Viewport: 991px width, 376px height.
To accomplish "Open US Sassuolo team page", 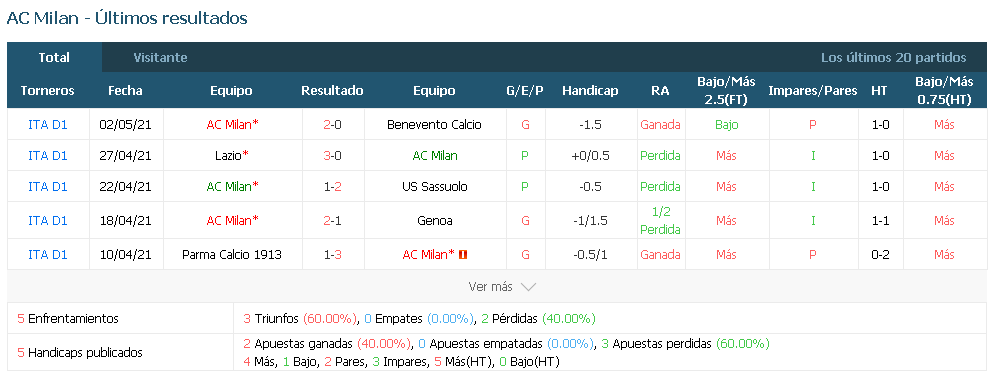I will pyautogui.click(x=434, y=186).
